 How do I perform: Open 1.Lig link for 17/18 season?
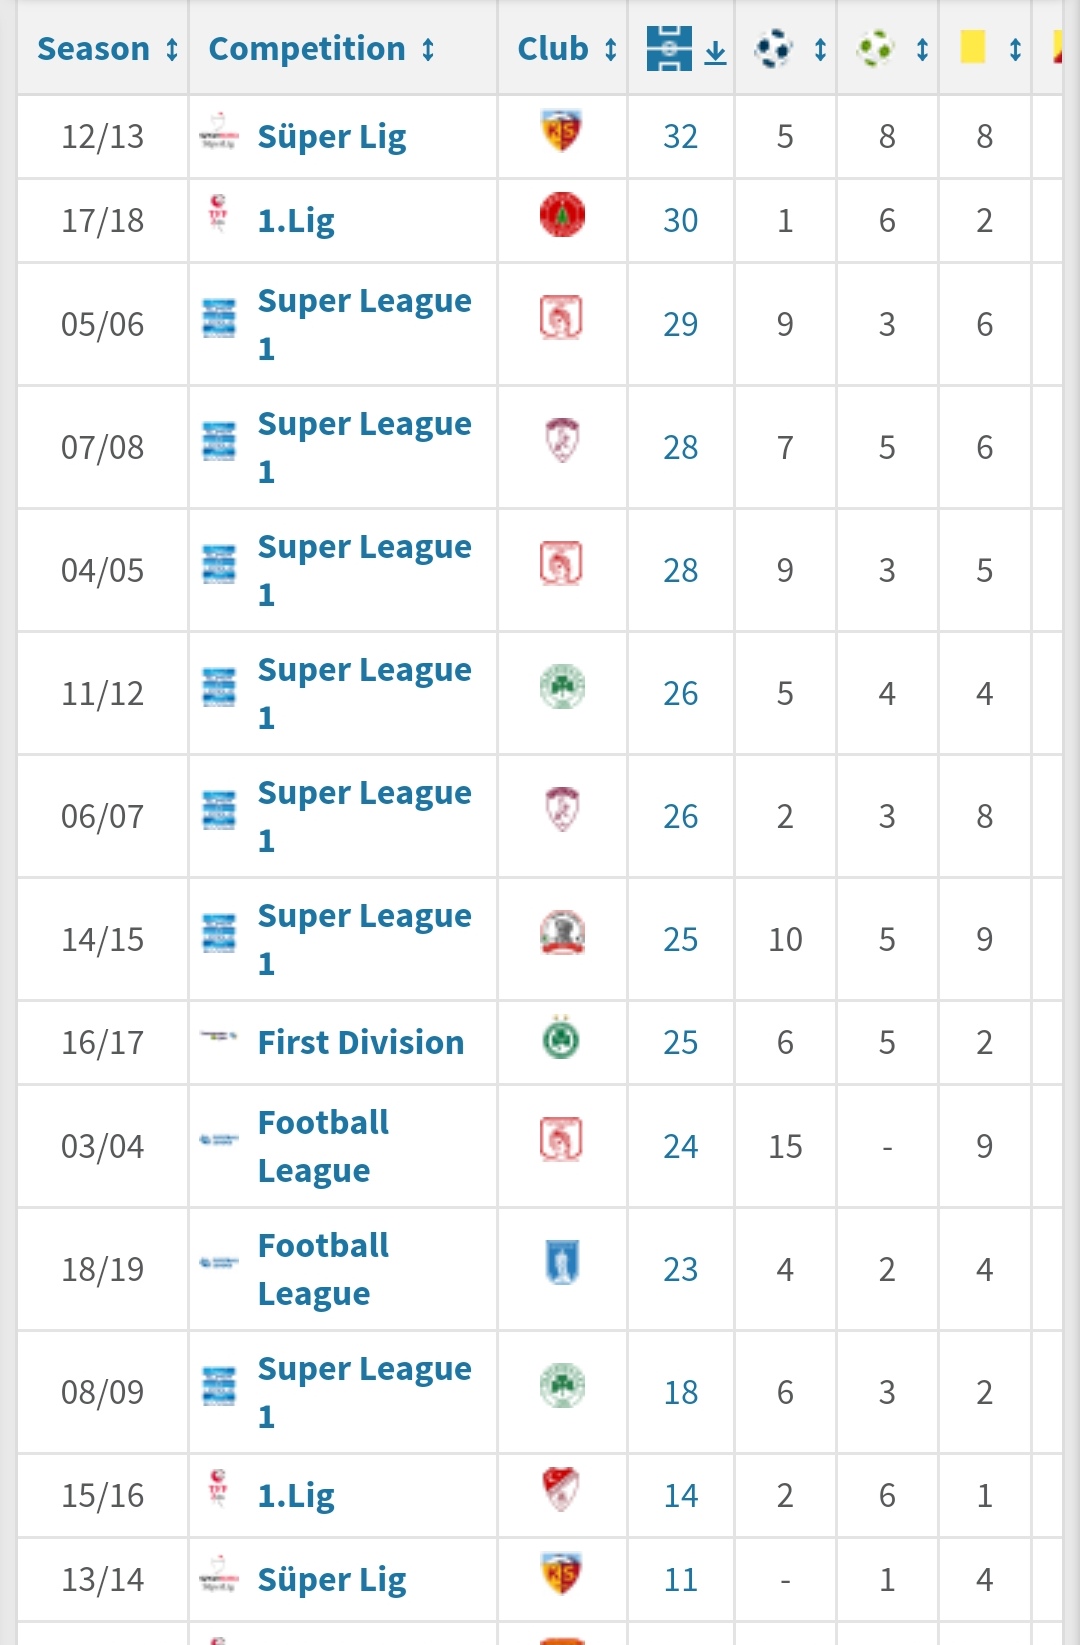296,221
